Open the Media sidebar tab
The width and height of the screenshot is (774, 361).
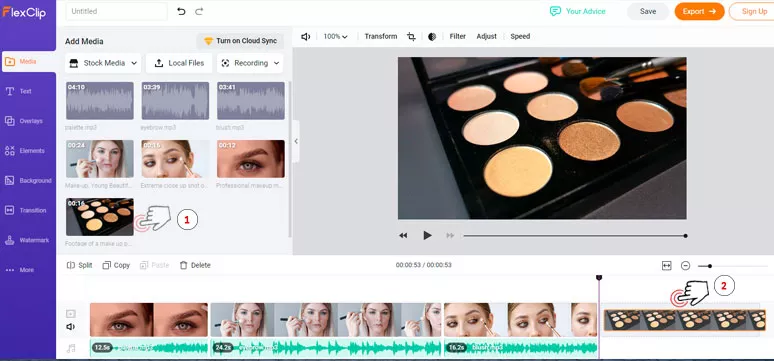[29, 62]
